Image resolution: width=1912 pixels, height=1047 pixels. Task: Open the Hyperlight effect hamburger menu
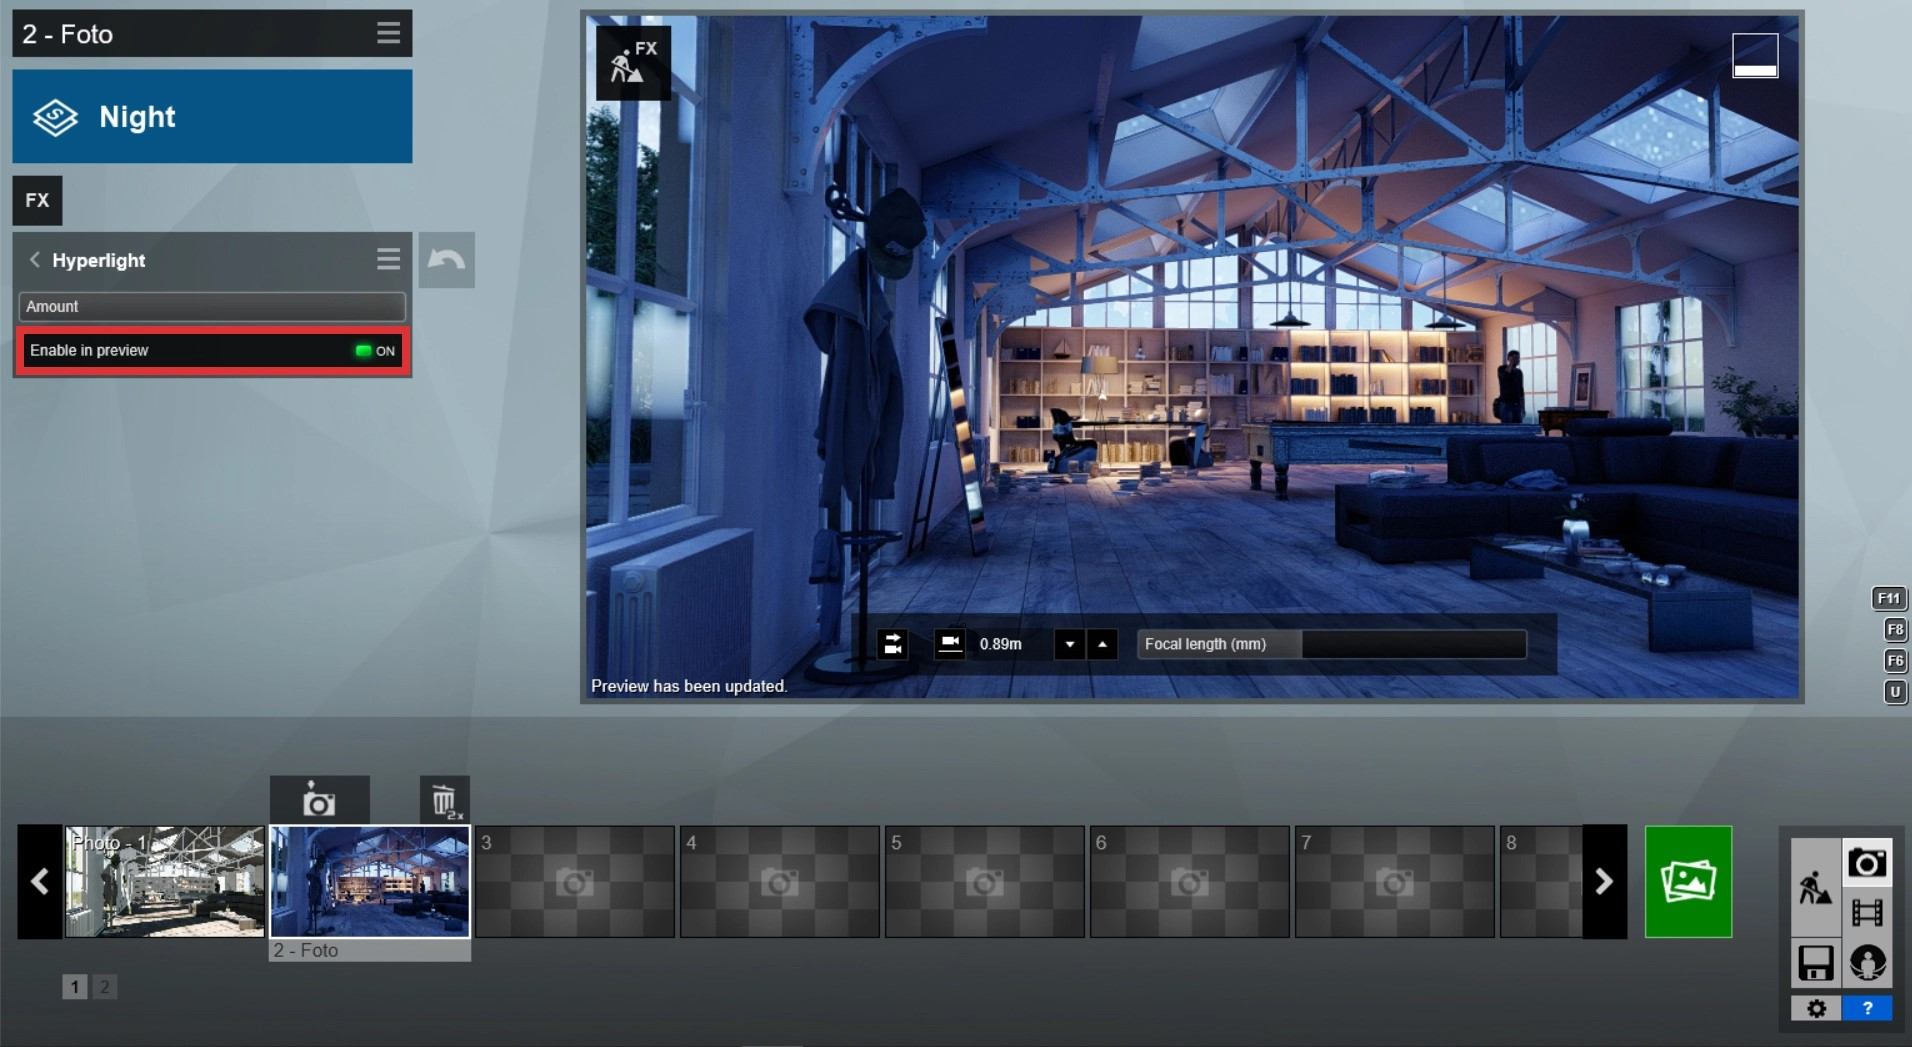tap(388, 260)
